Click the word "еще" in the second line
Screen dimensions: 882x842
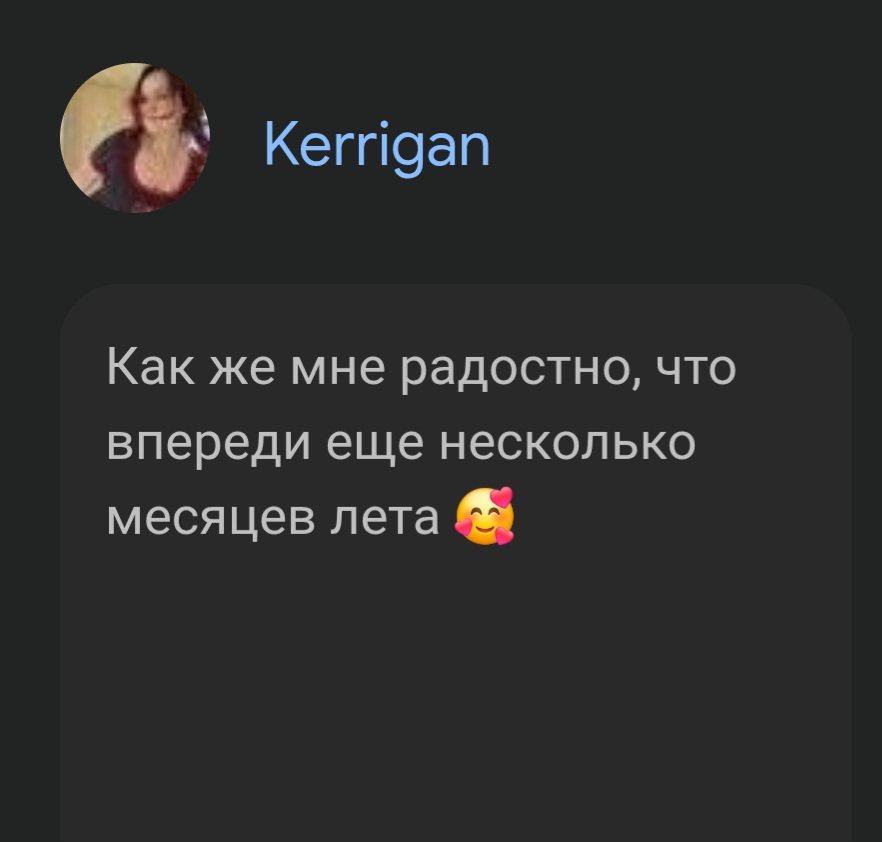coord(375,444)
